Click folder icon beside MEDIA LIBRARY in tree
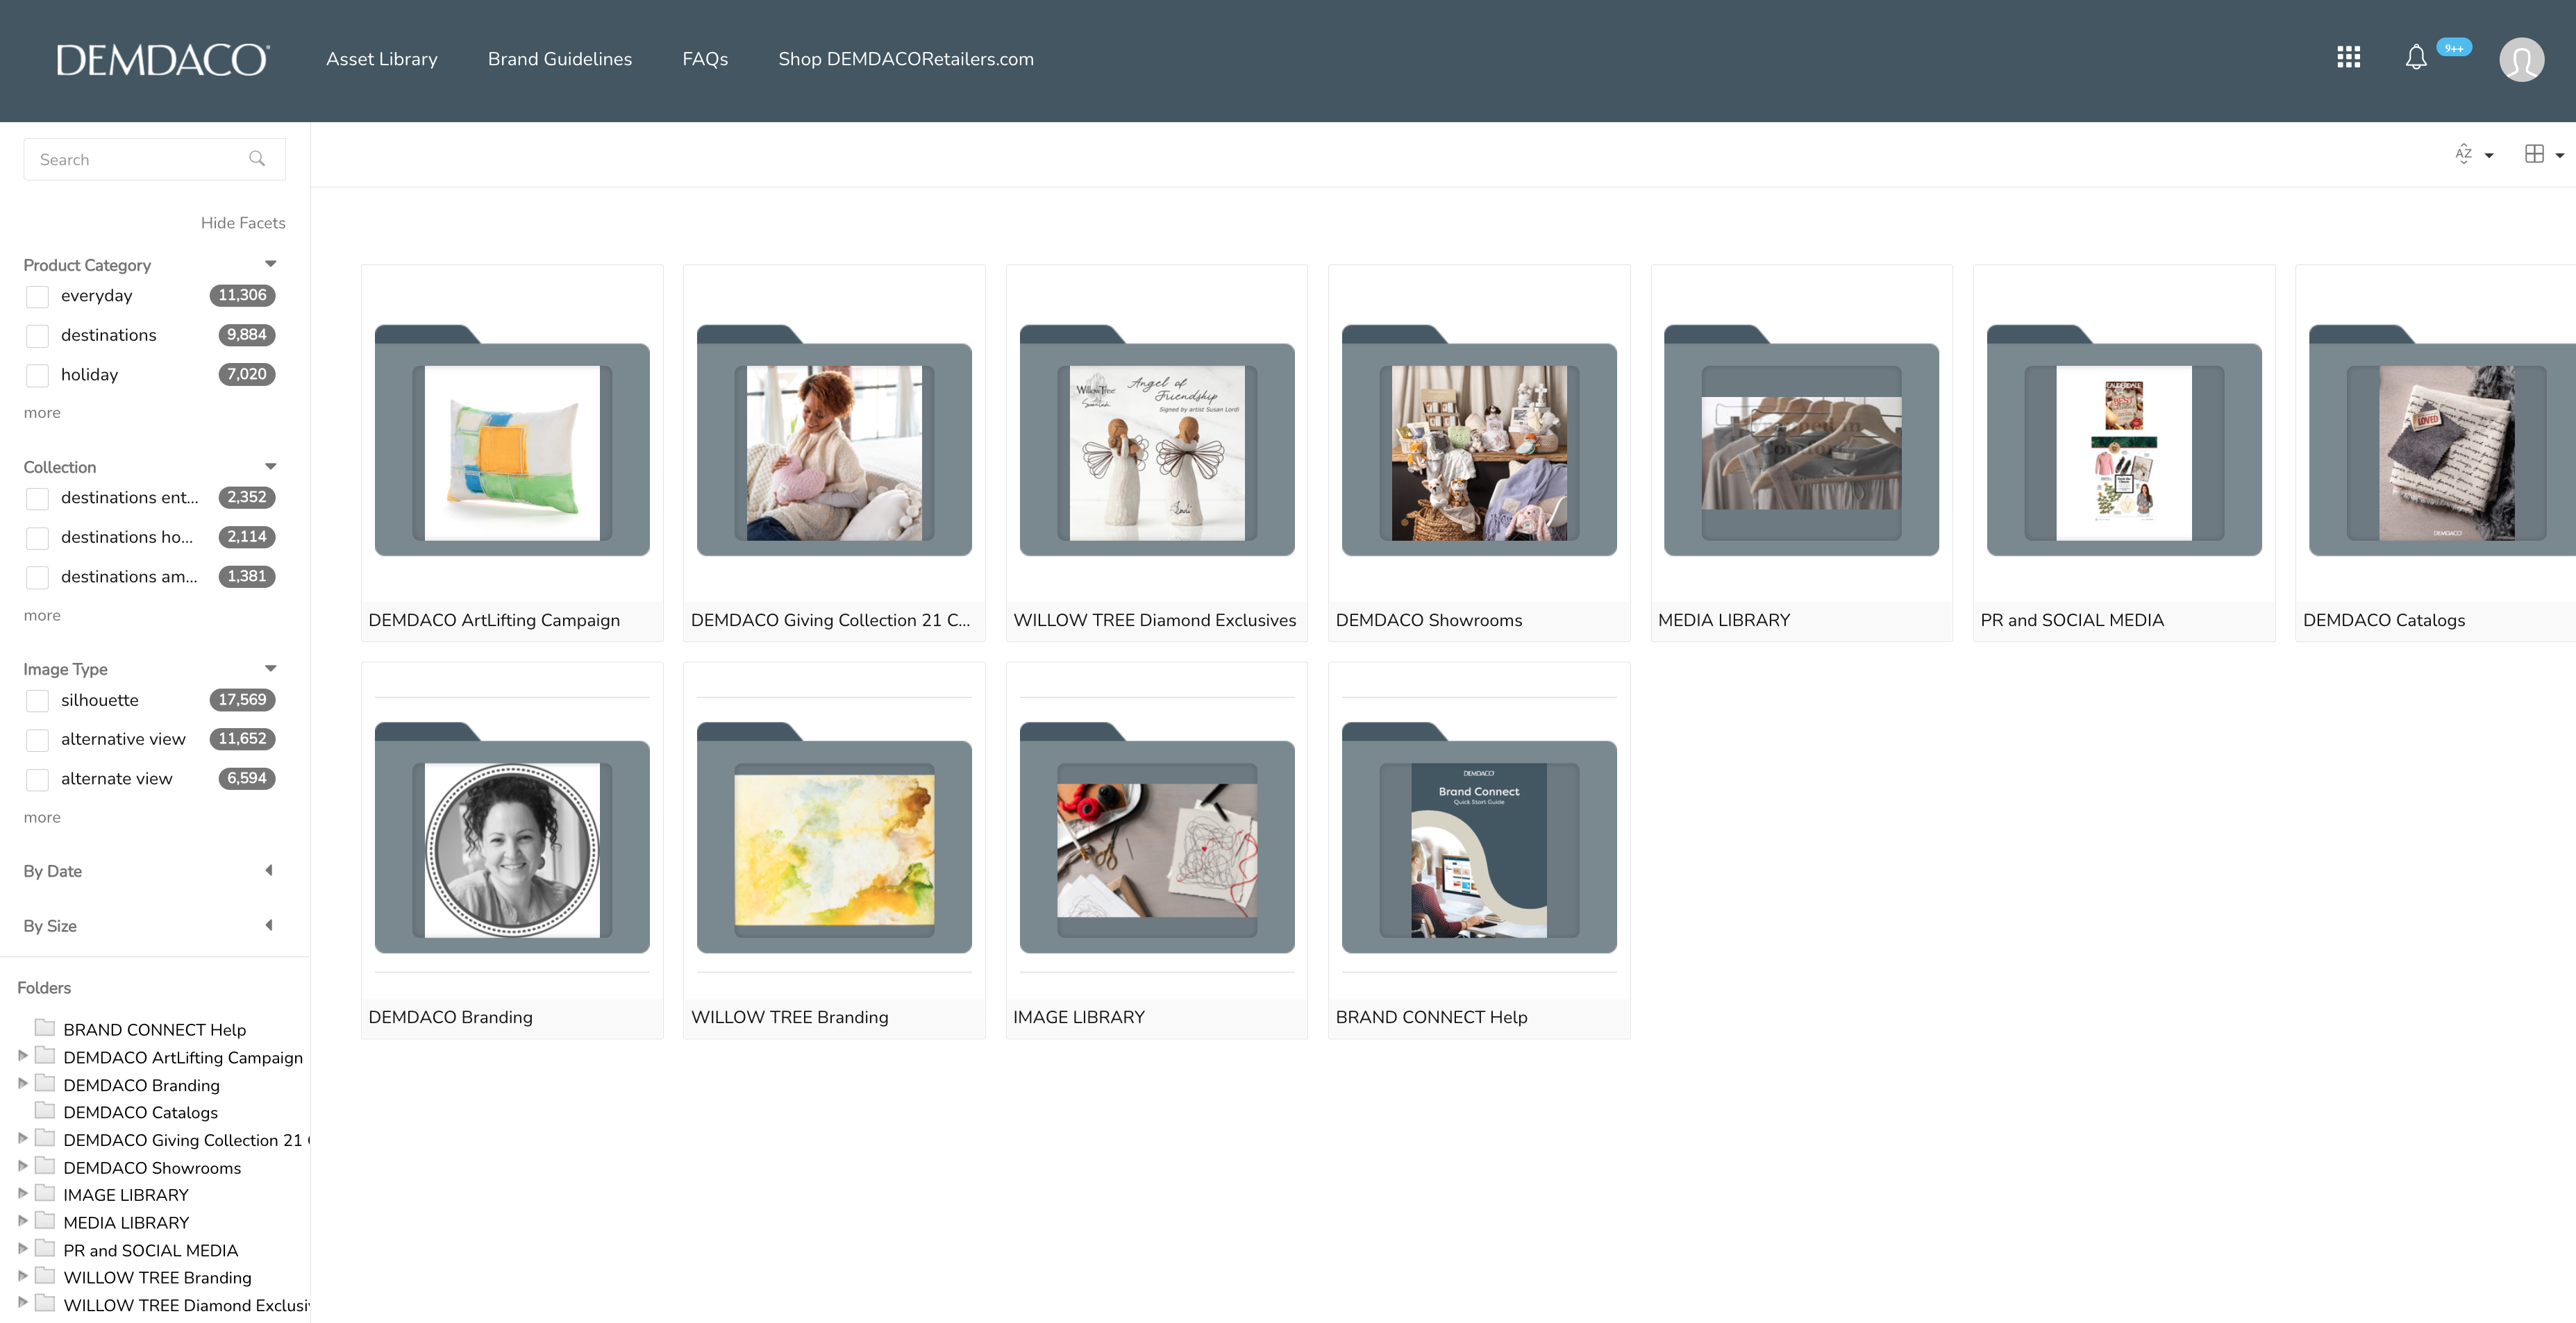This screenshot has width=2576, height=1323. pyautogui.click(x=45, y=1220)
